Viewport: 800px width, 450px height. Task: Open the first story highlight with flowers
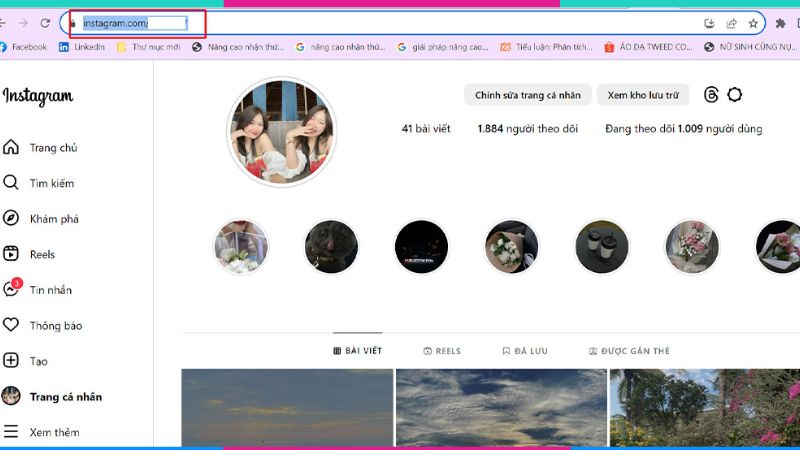[x=240, y=247]
